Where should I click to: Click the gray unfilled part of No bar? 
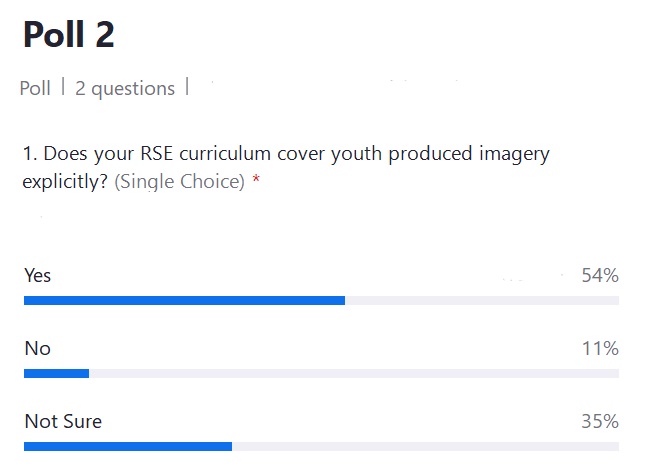pos(354,374)
